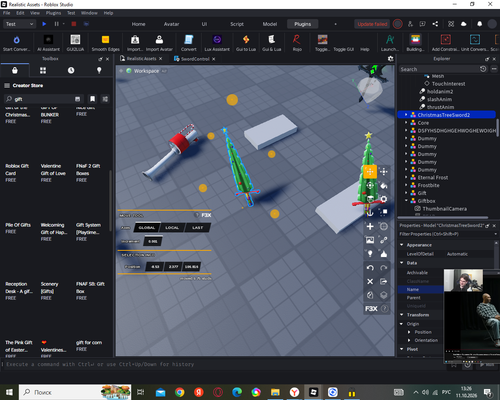The height and width of the screenshot is (400, 500).
Task: Open the notifications bell
Action: coord(479,24)
